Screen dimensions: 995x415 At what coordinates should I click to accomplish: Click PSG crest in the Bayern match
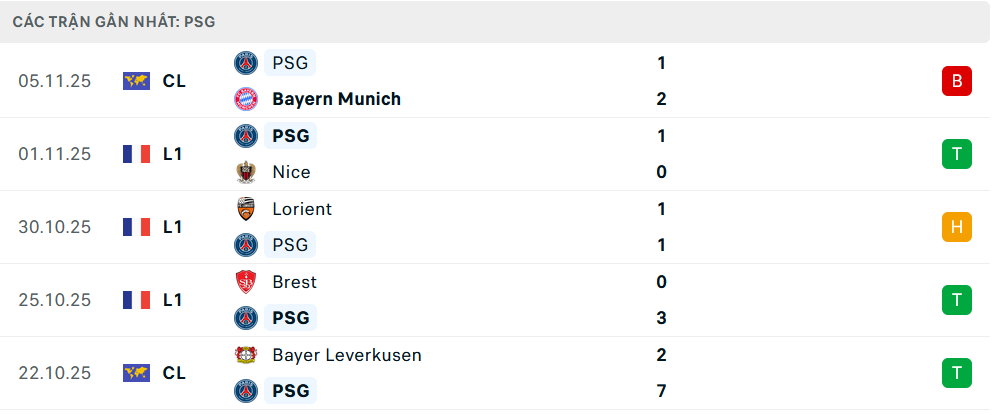245,63
